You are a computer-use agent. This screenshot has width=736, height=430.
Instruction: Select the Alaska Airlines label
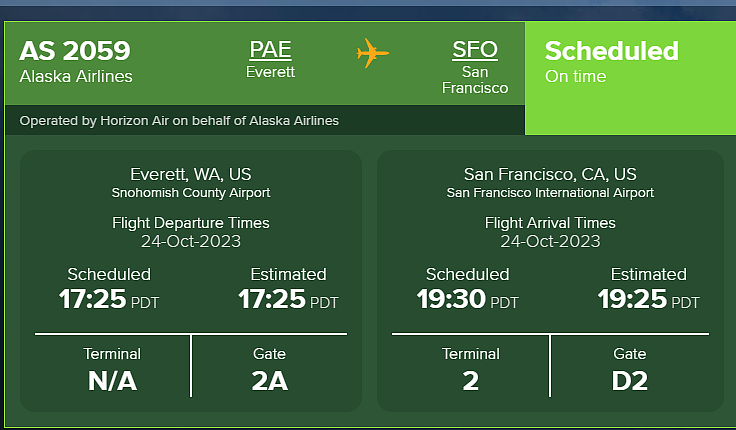pyautogui.click(x=76, y=77)
